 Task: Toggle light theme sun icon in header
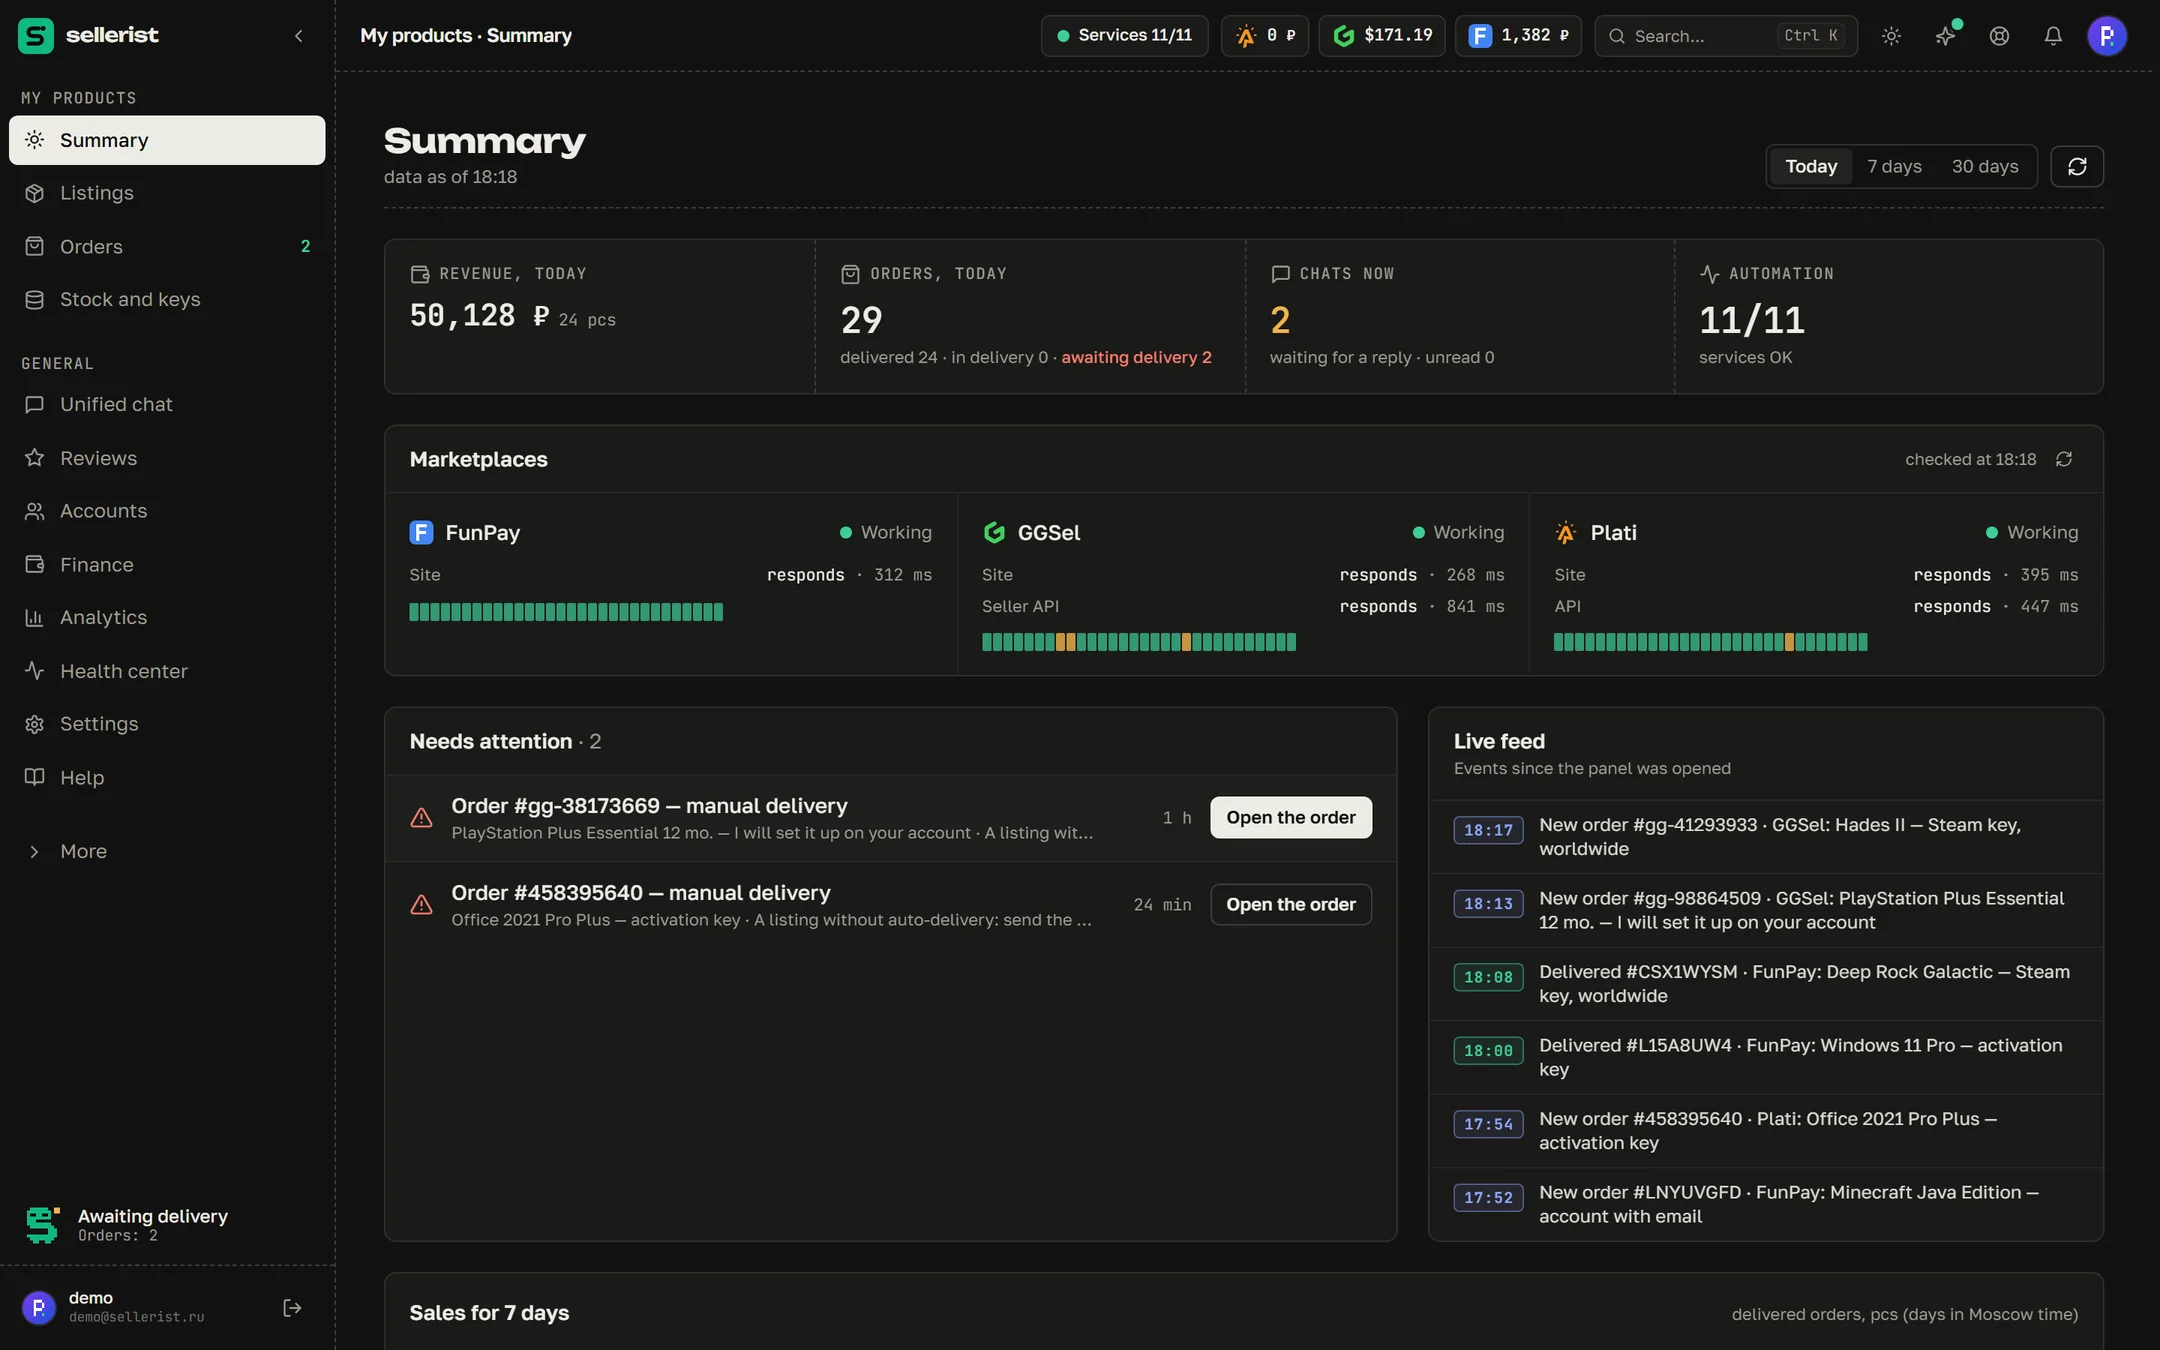pyautogui.click(x=1891, y=36)
